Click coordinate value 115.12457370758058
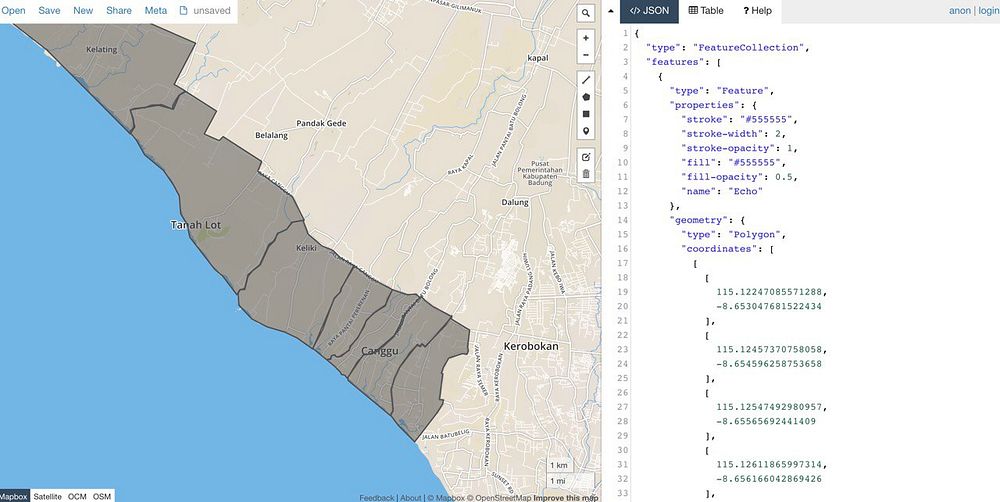This screenshot has height=502, width=1000. pyautogui.click(x=770, y=350)
